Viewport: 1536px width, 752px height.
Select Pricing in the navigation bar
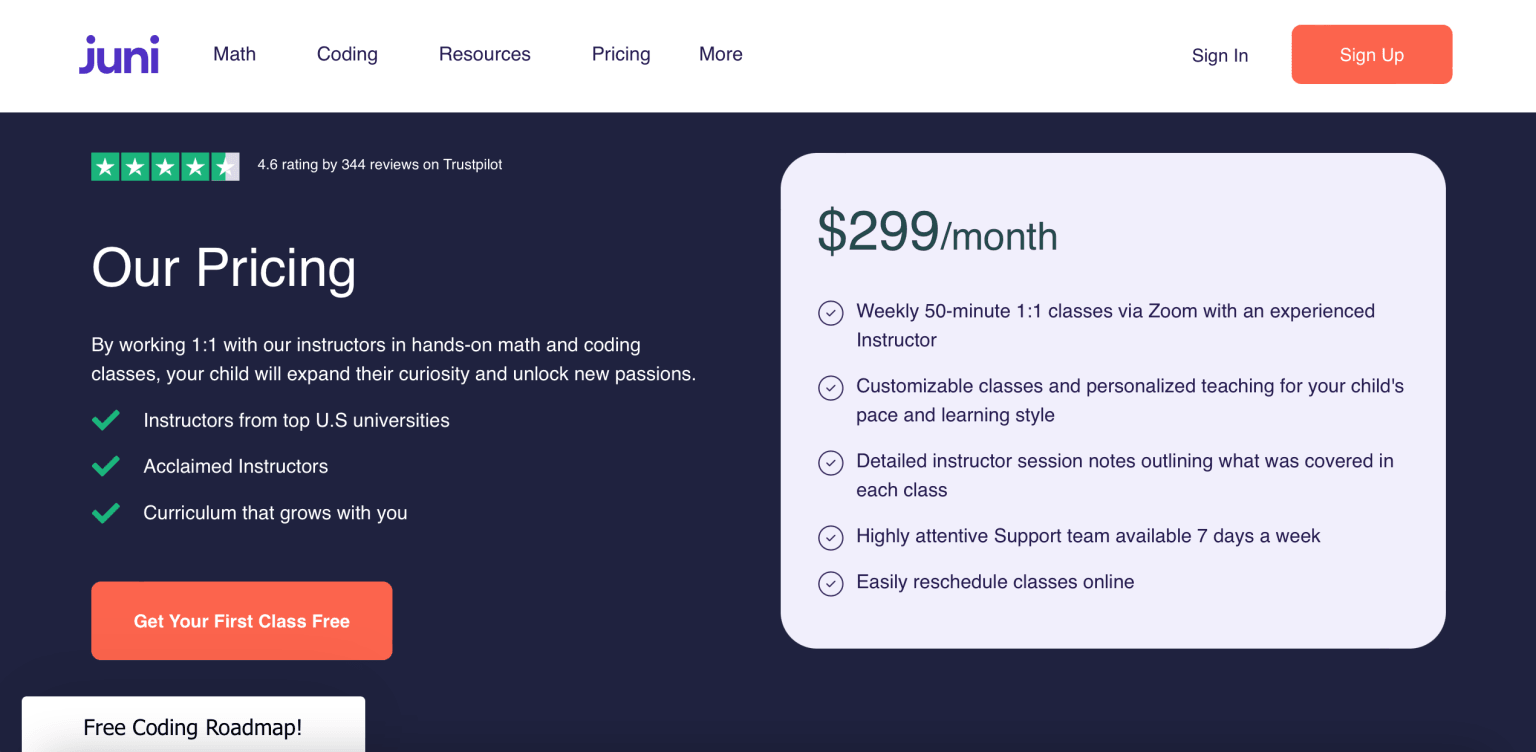620,54
